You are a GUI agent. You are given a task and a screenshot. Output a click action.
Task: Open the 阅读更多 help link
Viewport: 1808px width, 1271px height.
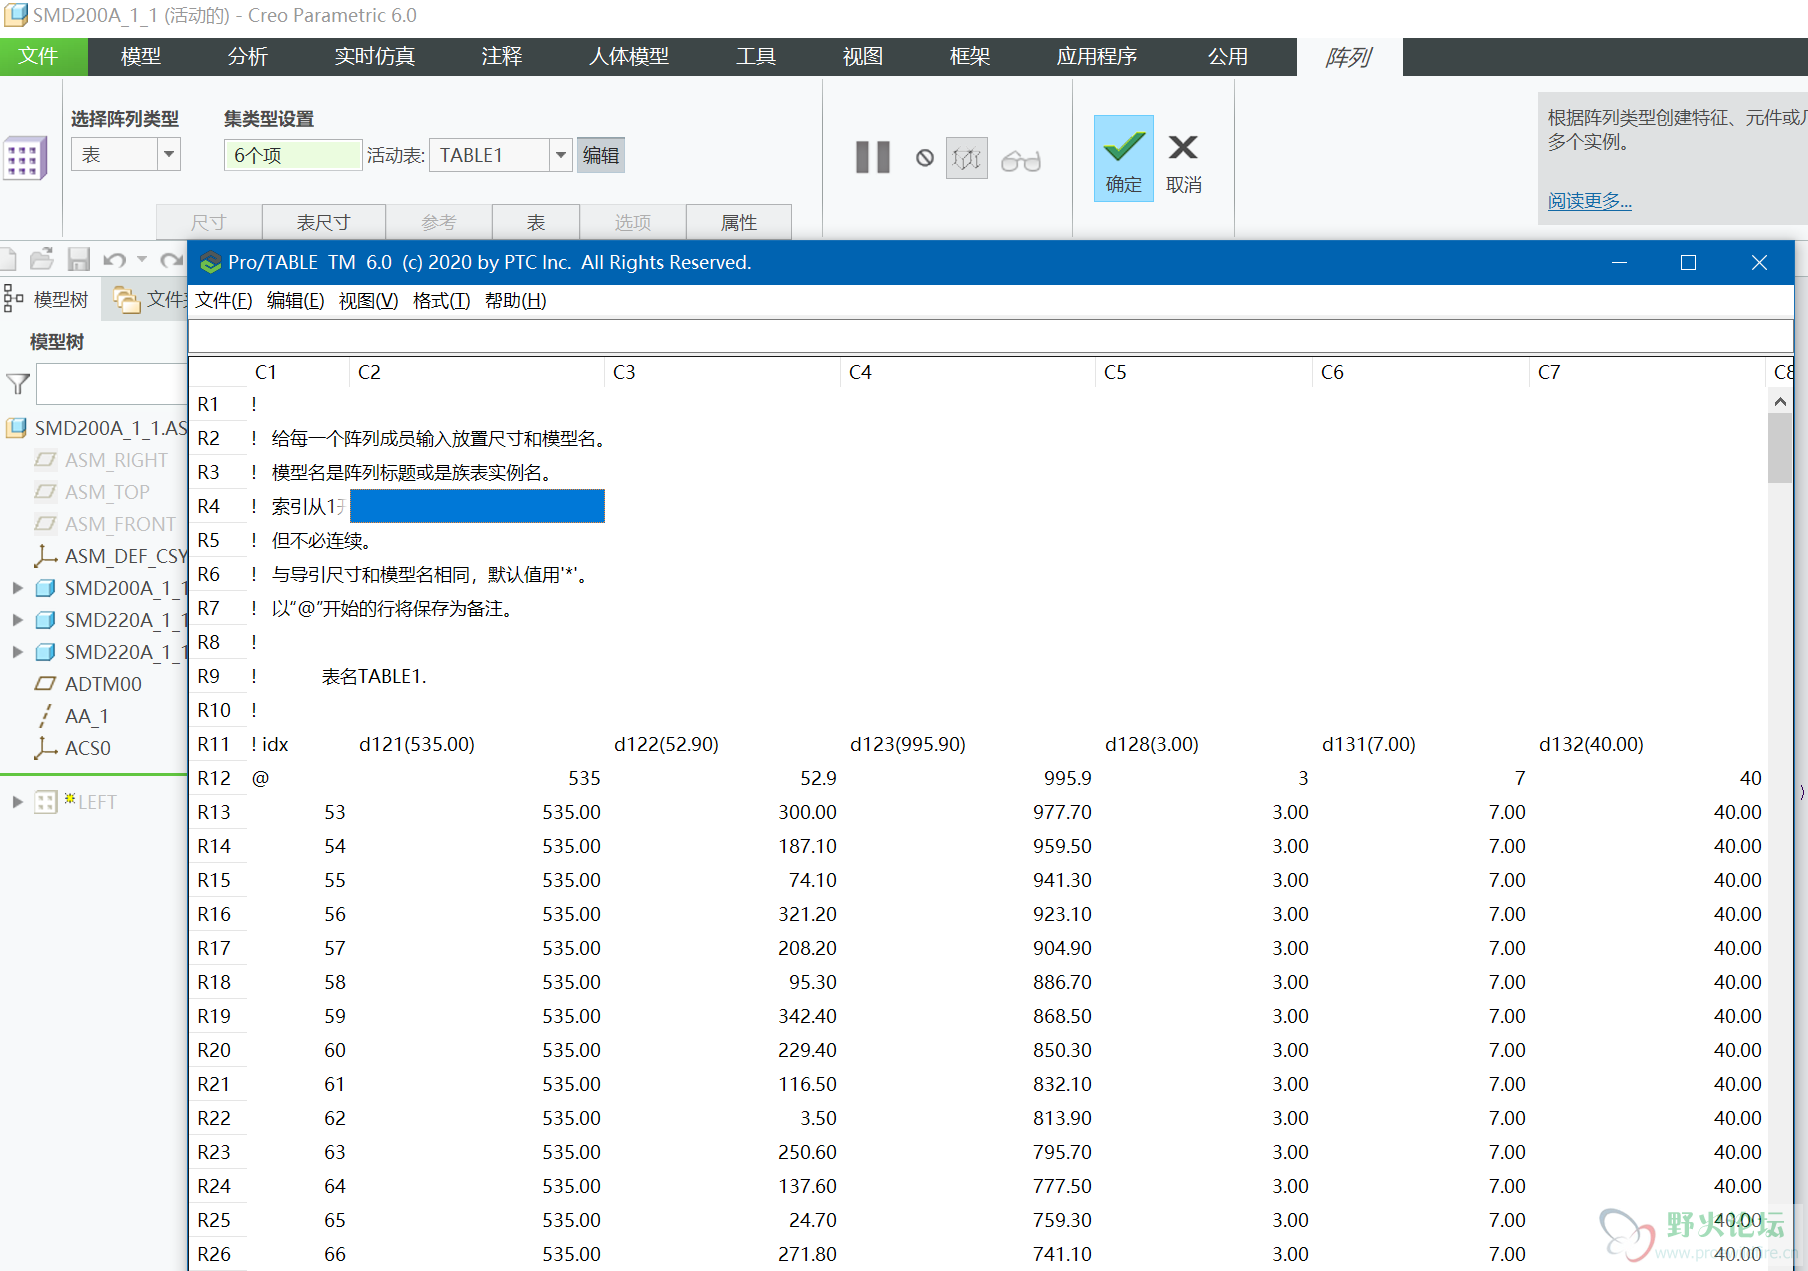pyautogui.click(x=1589, y=201)
